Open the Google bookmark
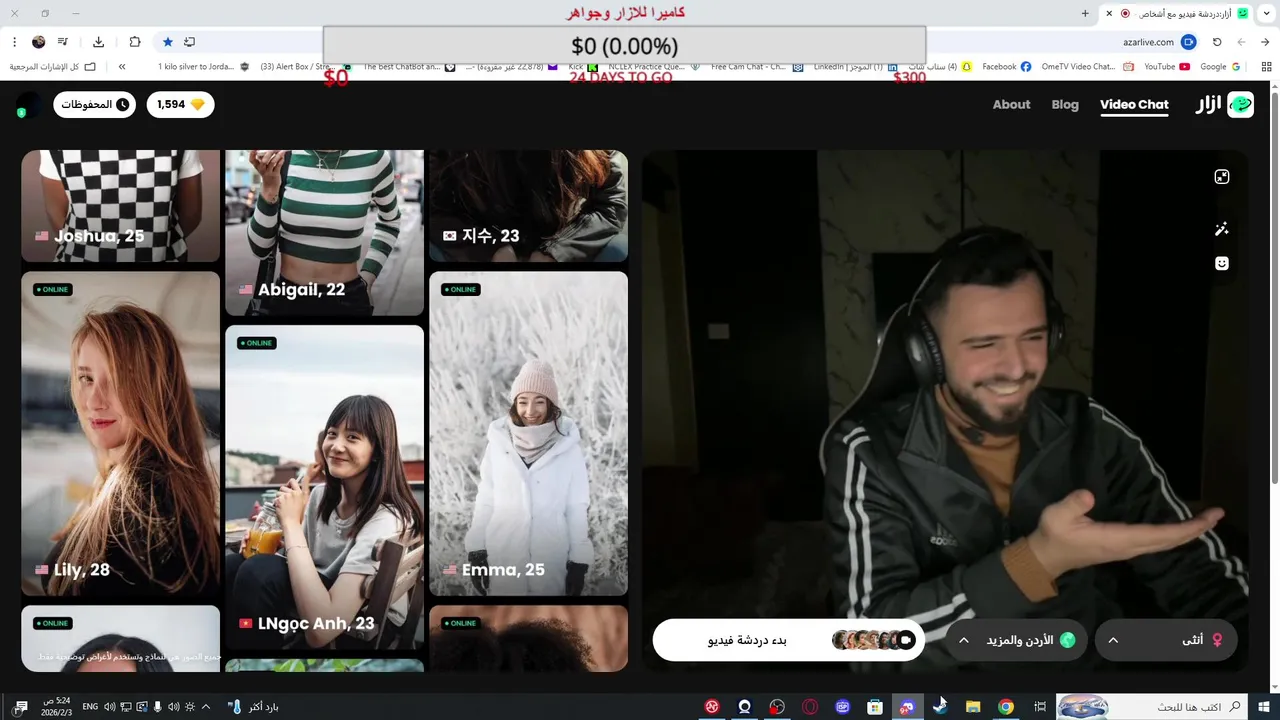 click(1220, 67)
